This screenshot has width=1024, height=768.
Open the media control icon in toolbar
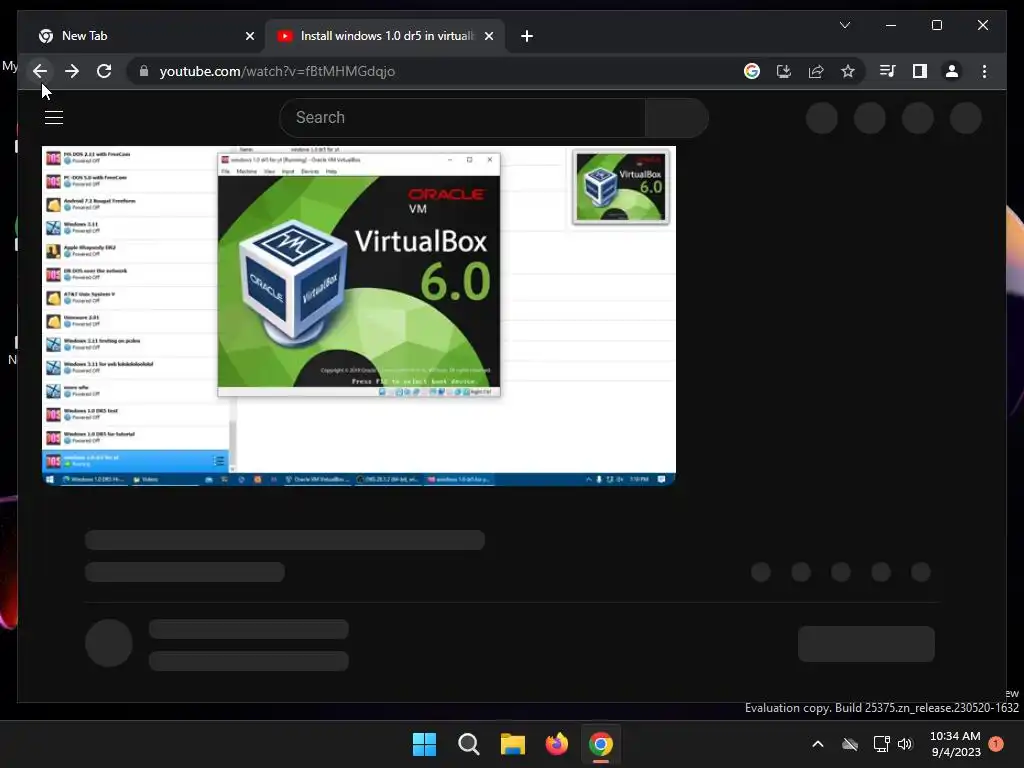click(x=888, y=71)
